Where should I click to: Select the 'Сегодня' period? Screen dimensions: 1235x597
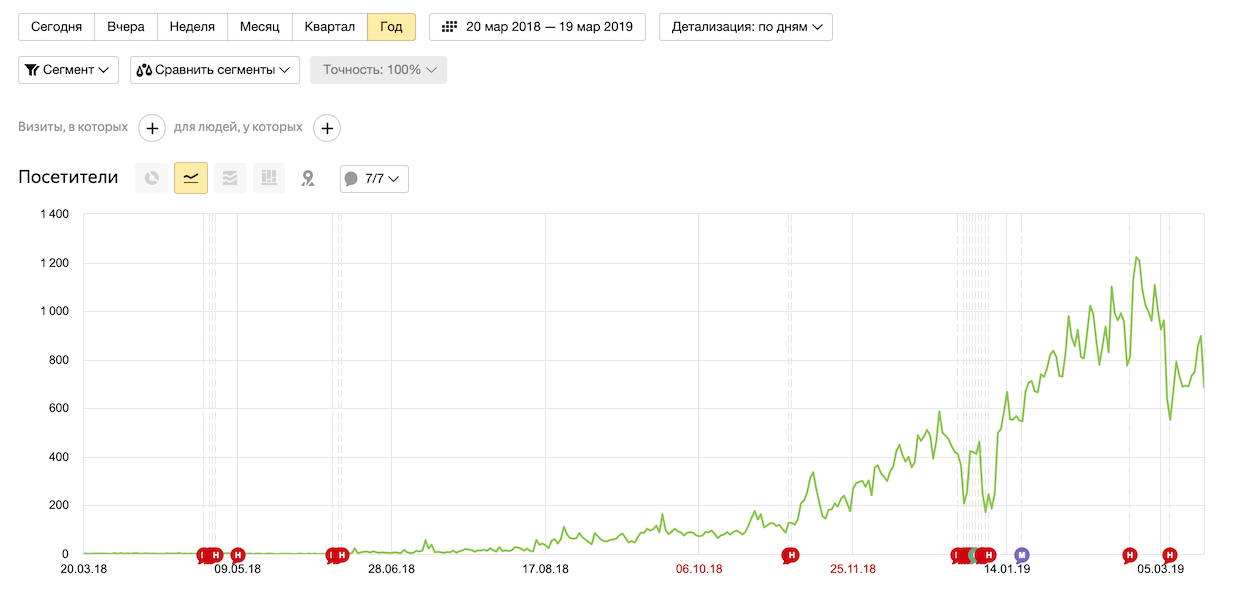click(x=57, y=27)
